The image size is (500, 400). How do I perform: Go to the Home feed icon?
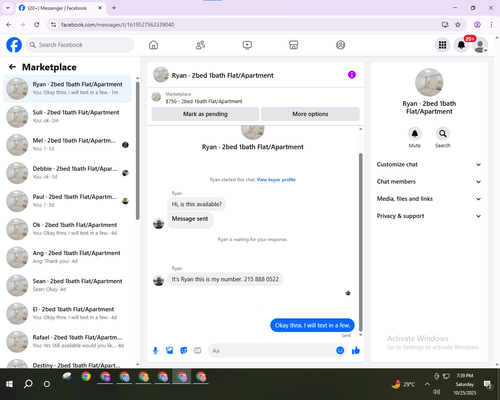(153, 45)
